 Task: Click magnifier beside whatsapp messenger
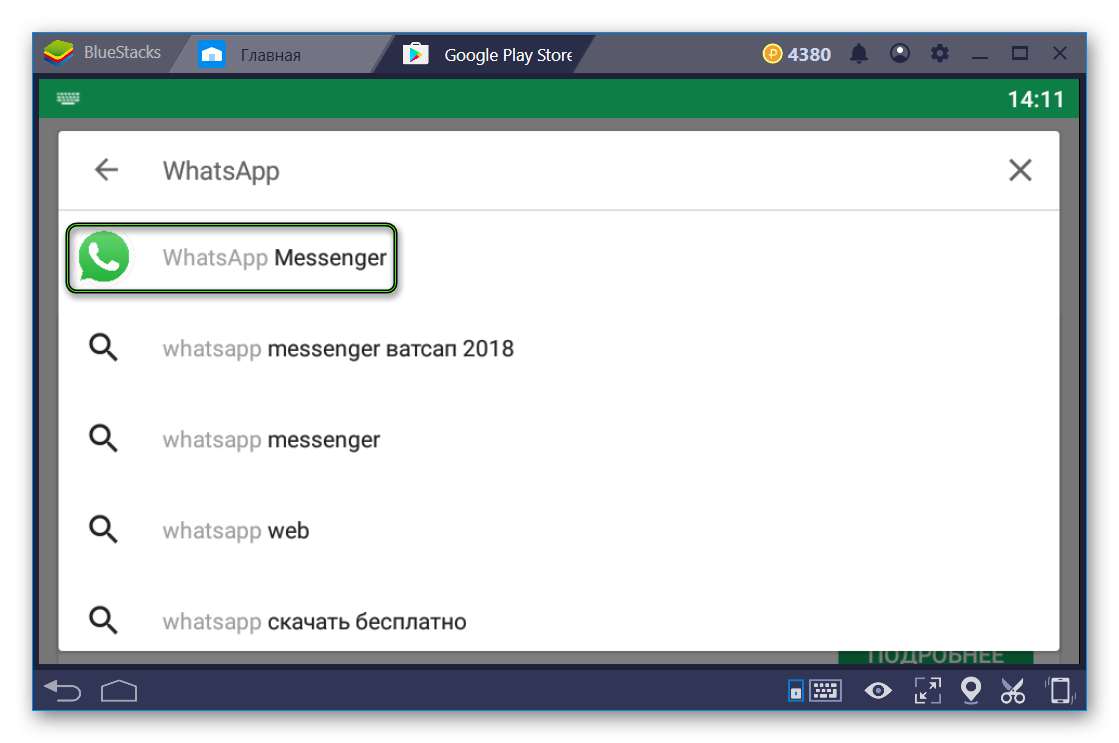coord(103,438)
